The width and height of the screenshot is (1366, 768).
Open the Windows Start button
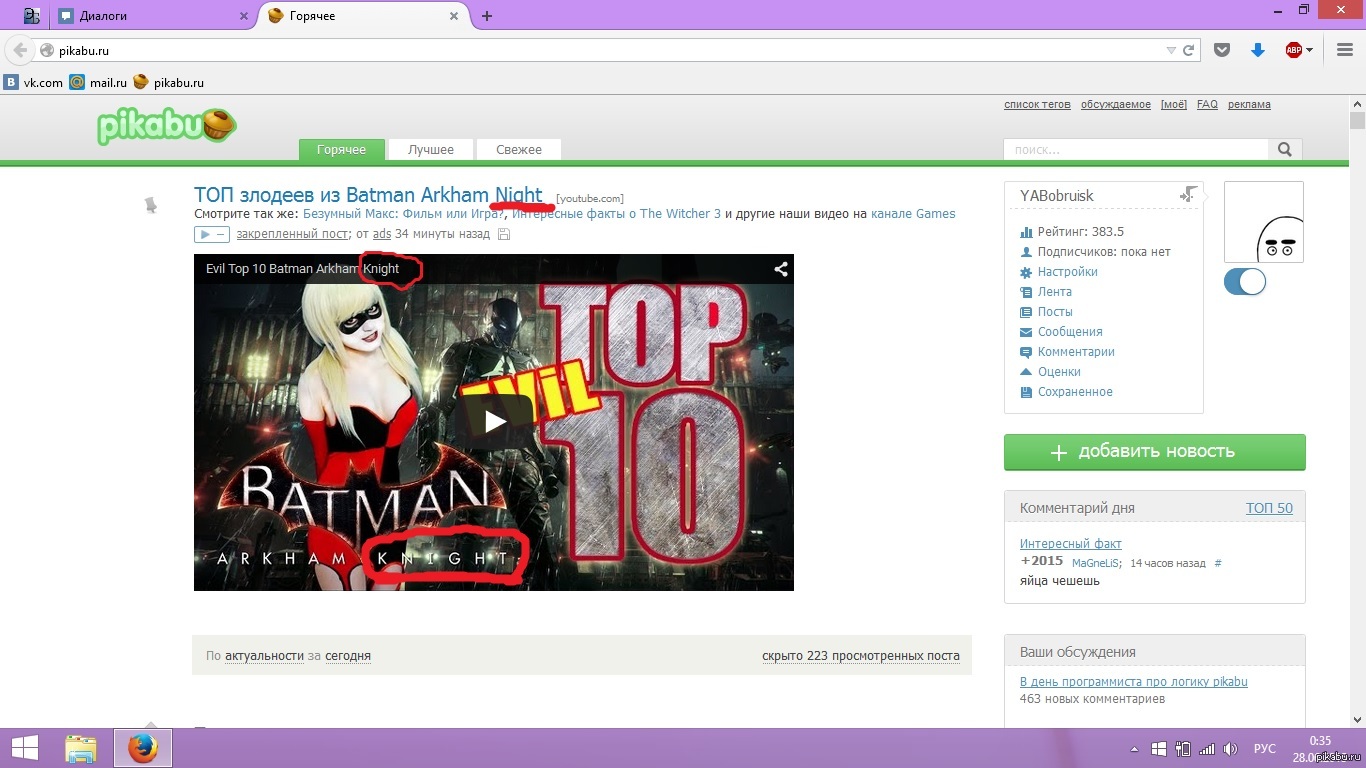tap(24, 748)
